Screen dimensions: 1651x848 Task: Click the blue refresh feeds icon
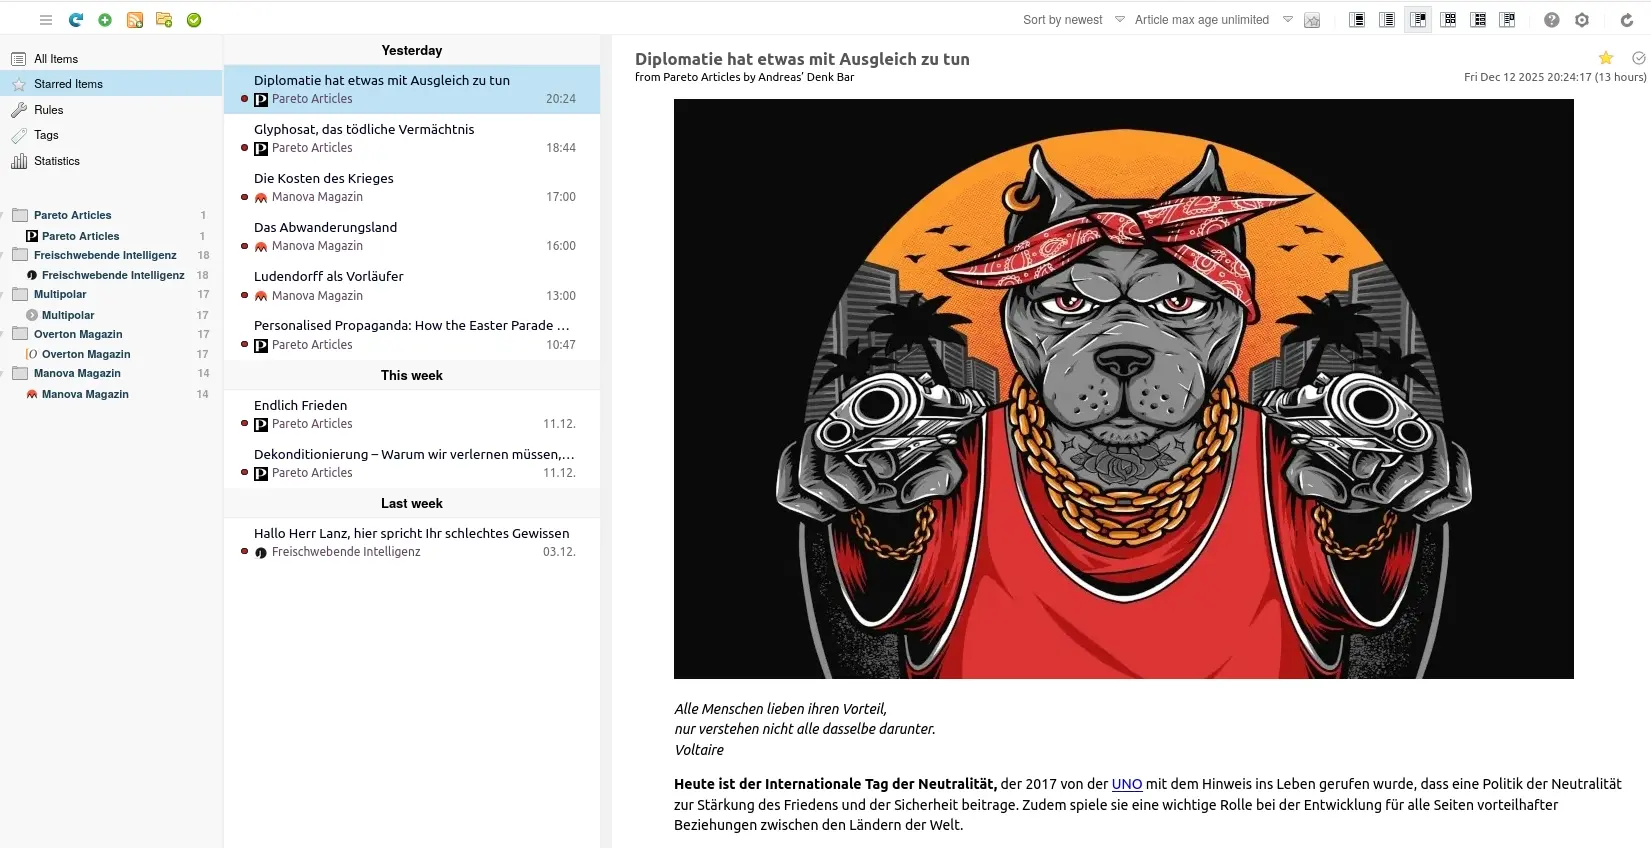tap(75, 20)
